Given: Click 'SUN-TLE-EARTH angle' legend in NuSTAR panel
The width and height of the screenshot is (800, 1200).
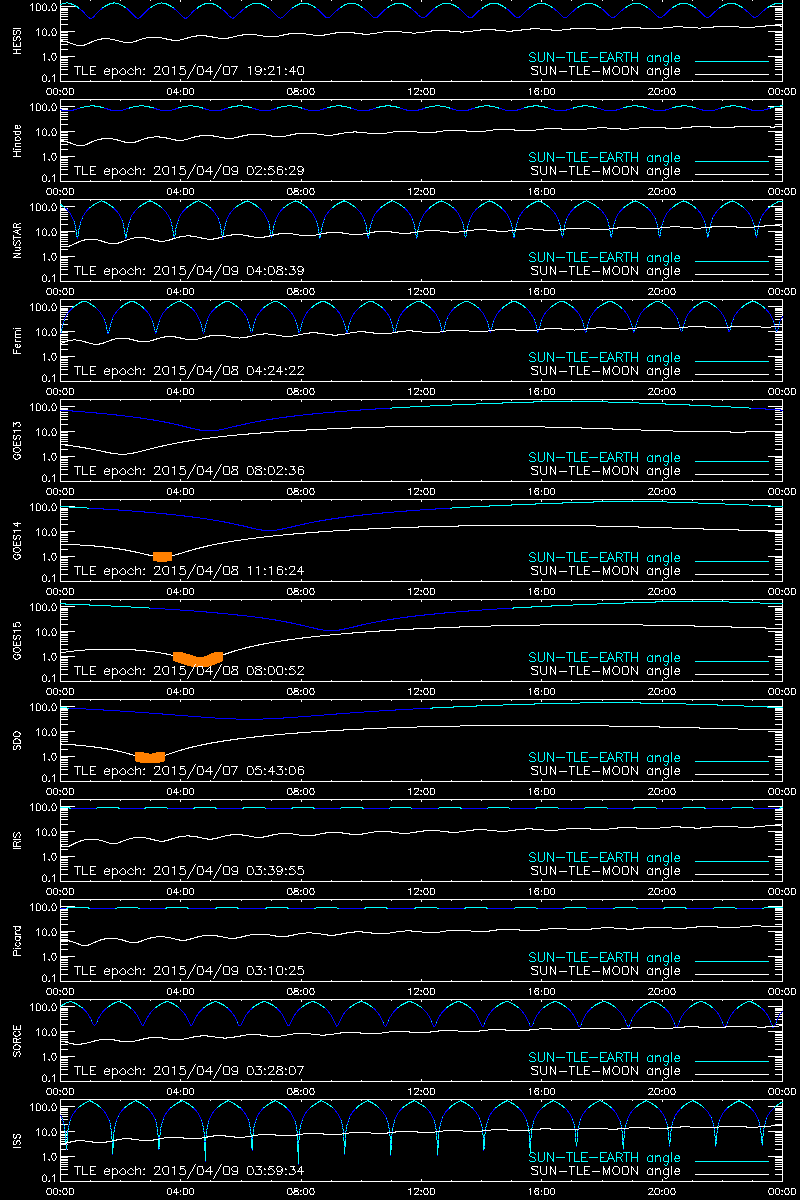Looking at the screenshot, I should point(604,258).
